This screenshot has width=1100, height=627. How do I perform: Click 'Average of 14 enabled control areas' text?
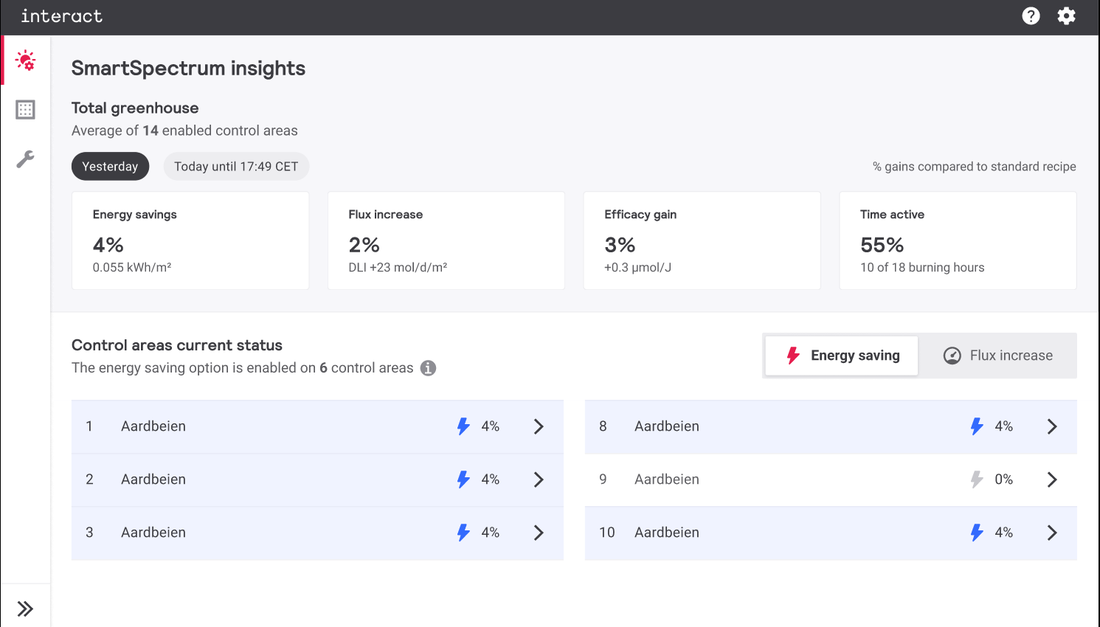coord(185,131)
